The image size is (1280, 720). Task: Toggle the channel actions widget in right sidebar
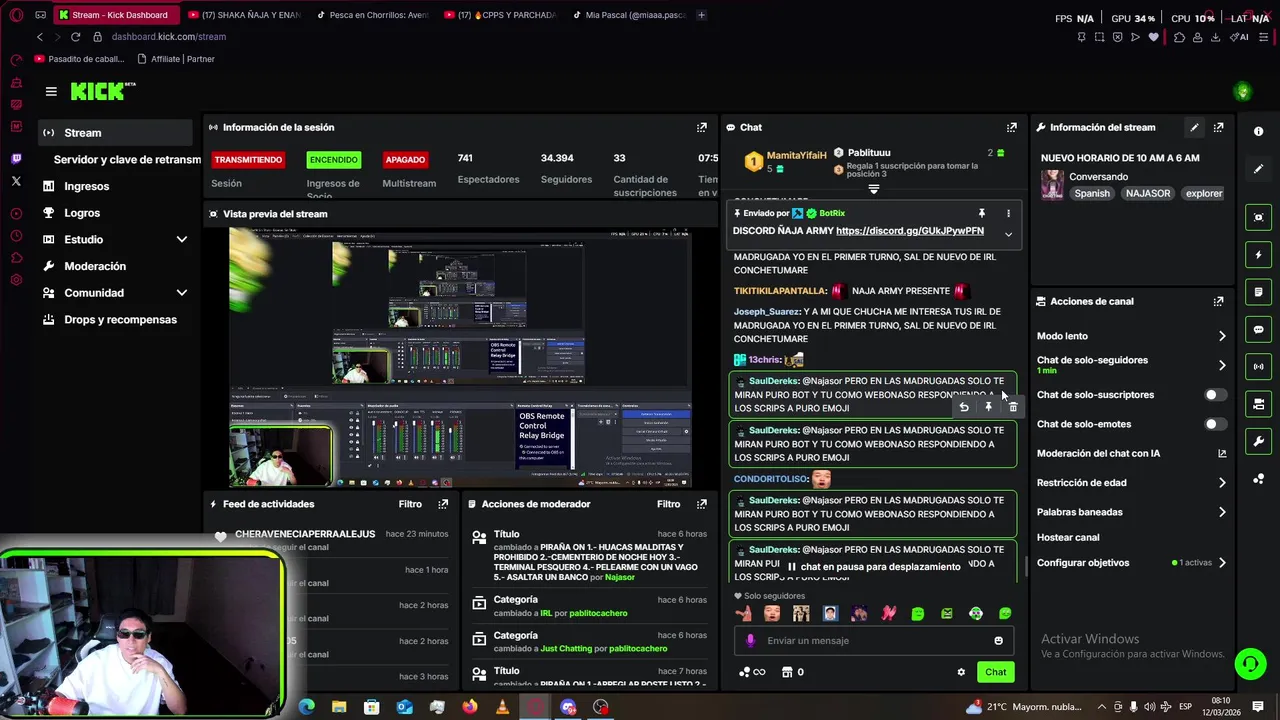(1258, 404)
